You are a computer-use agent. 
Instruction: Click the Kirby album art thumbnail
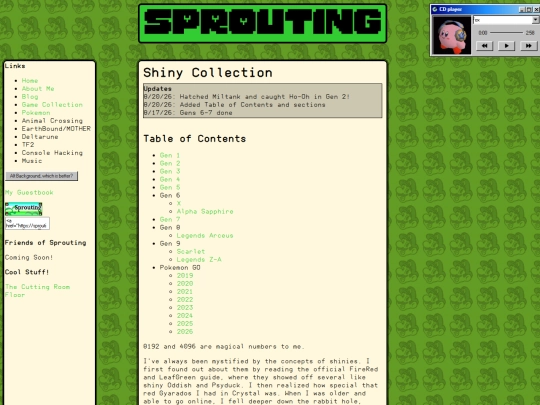click(451, 35)
